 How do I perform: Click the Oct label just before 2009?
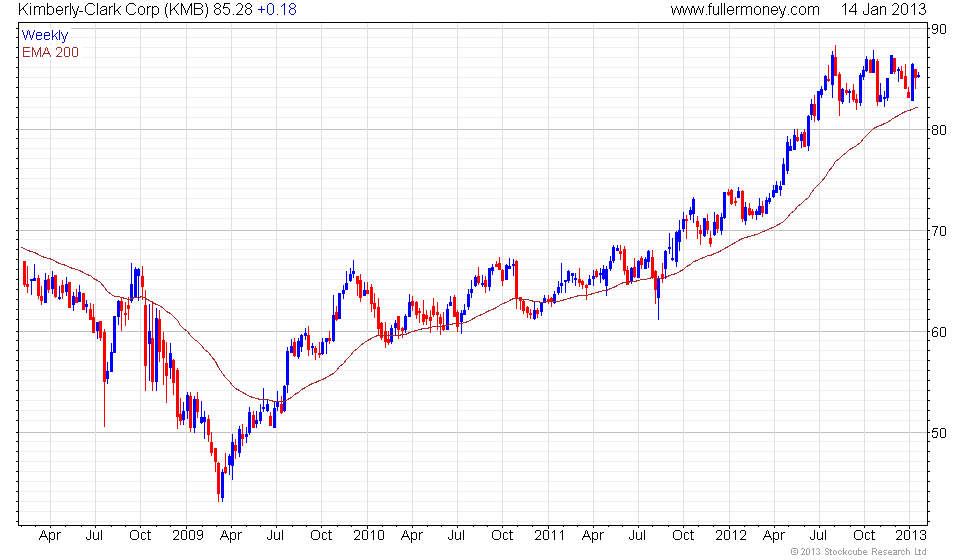pyautogui.click(x=140, y=536)
